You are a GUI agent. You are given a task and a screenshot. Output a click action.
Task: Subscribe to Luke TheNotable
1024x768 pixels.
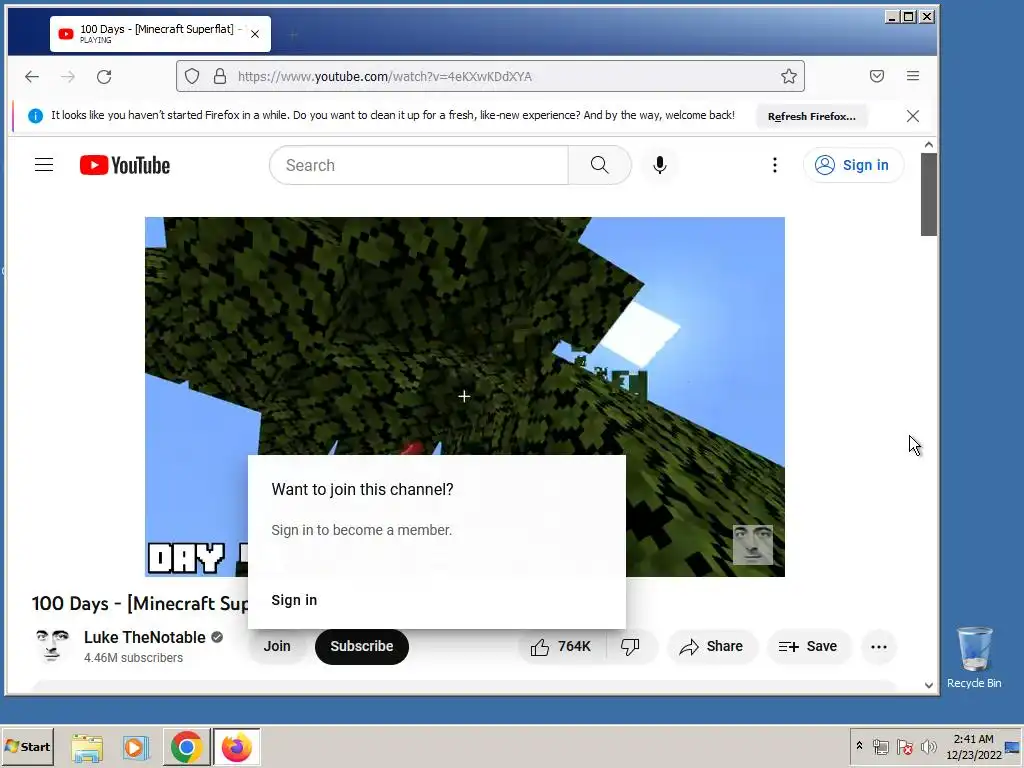coord(362,647)
